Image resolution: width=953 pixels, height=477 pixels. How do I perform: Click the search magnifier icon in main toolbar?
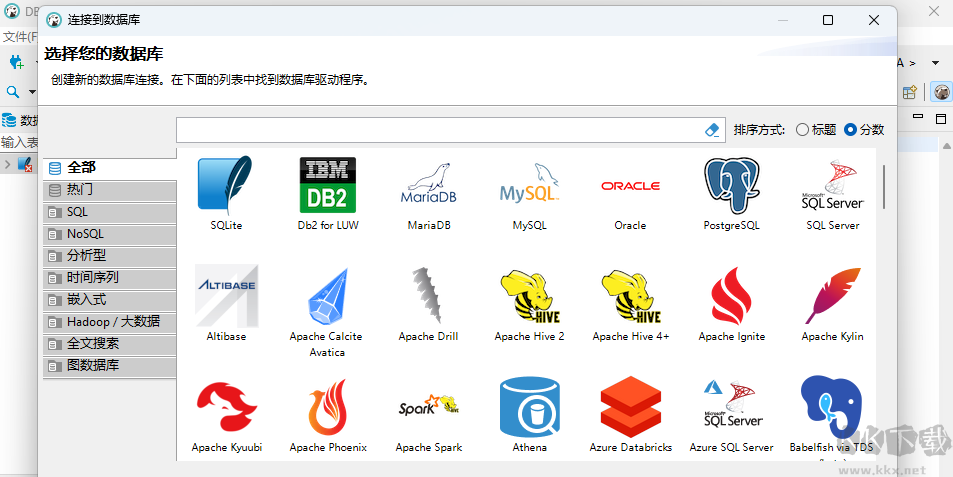(13, 92)
